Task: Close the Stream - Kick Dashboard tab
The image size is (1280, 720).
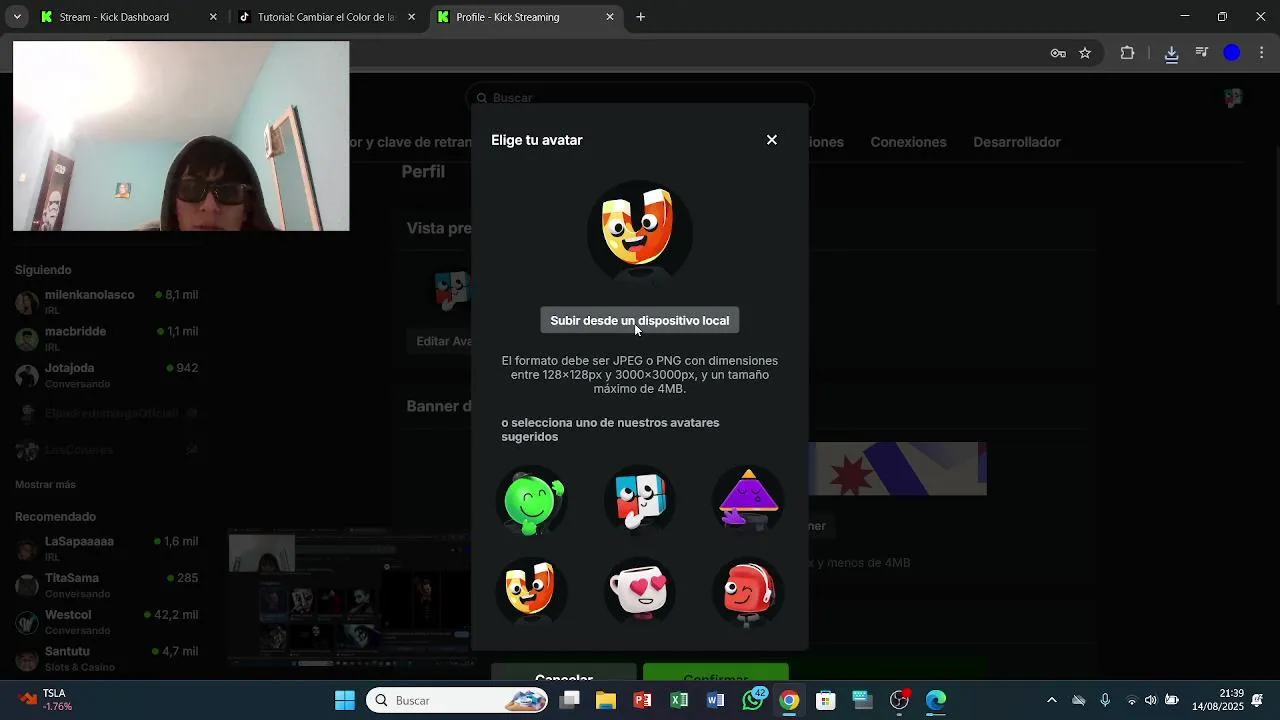Action: [213, 17]
